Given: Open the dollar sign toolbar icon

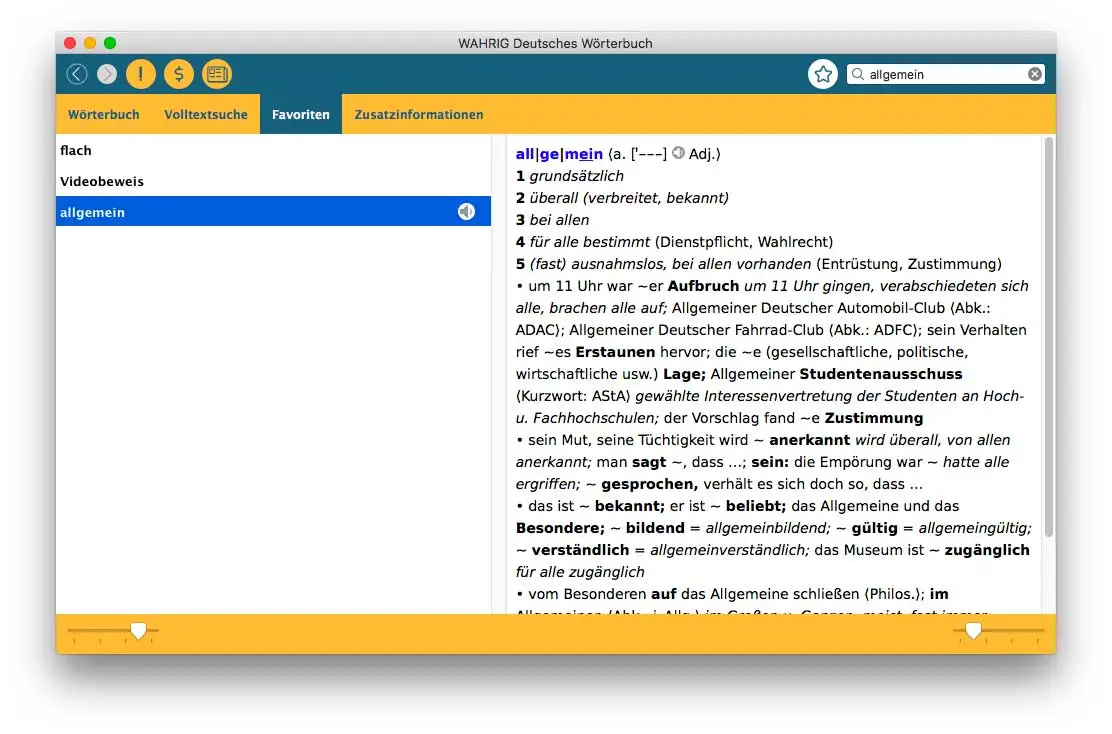Looking at the screenshot, I should (x=179, y=73).
